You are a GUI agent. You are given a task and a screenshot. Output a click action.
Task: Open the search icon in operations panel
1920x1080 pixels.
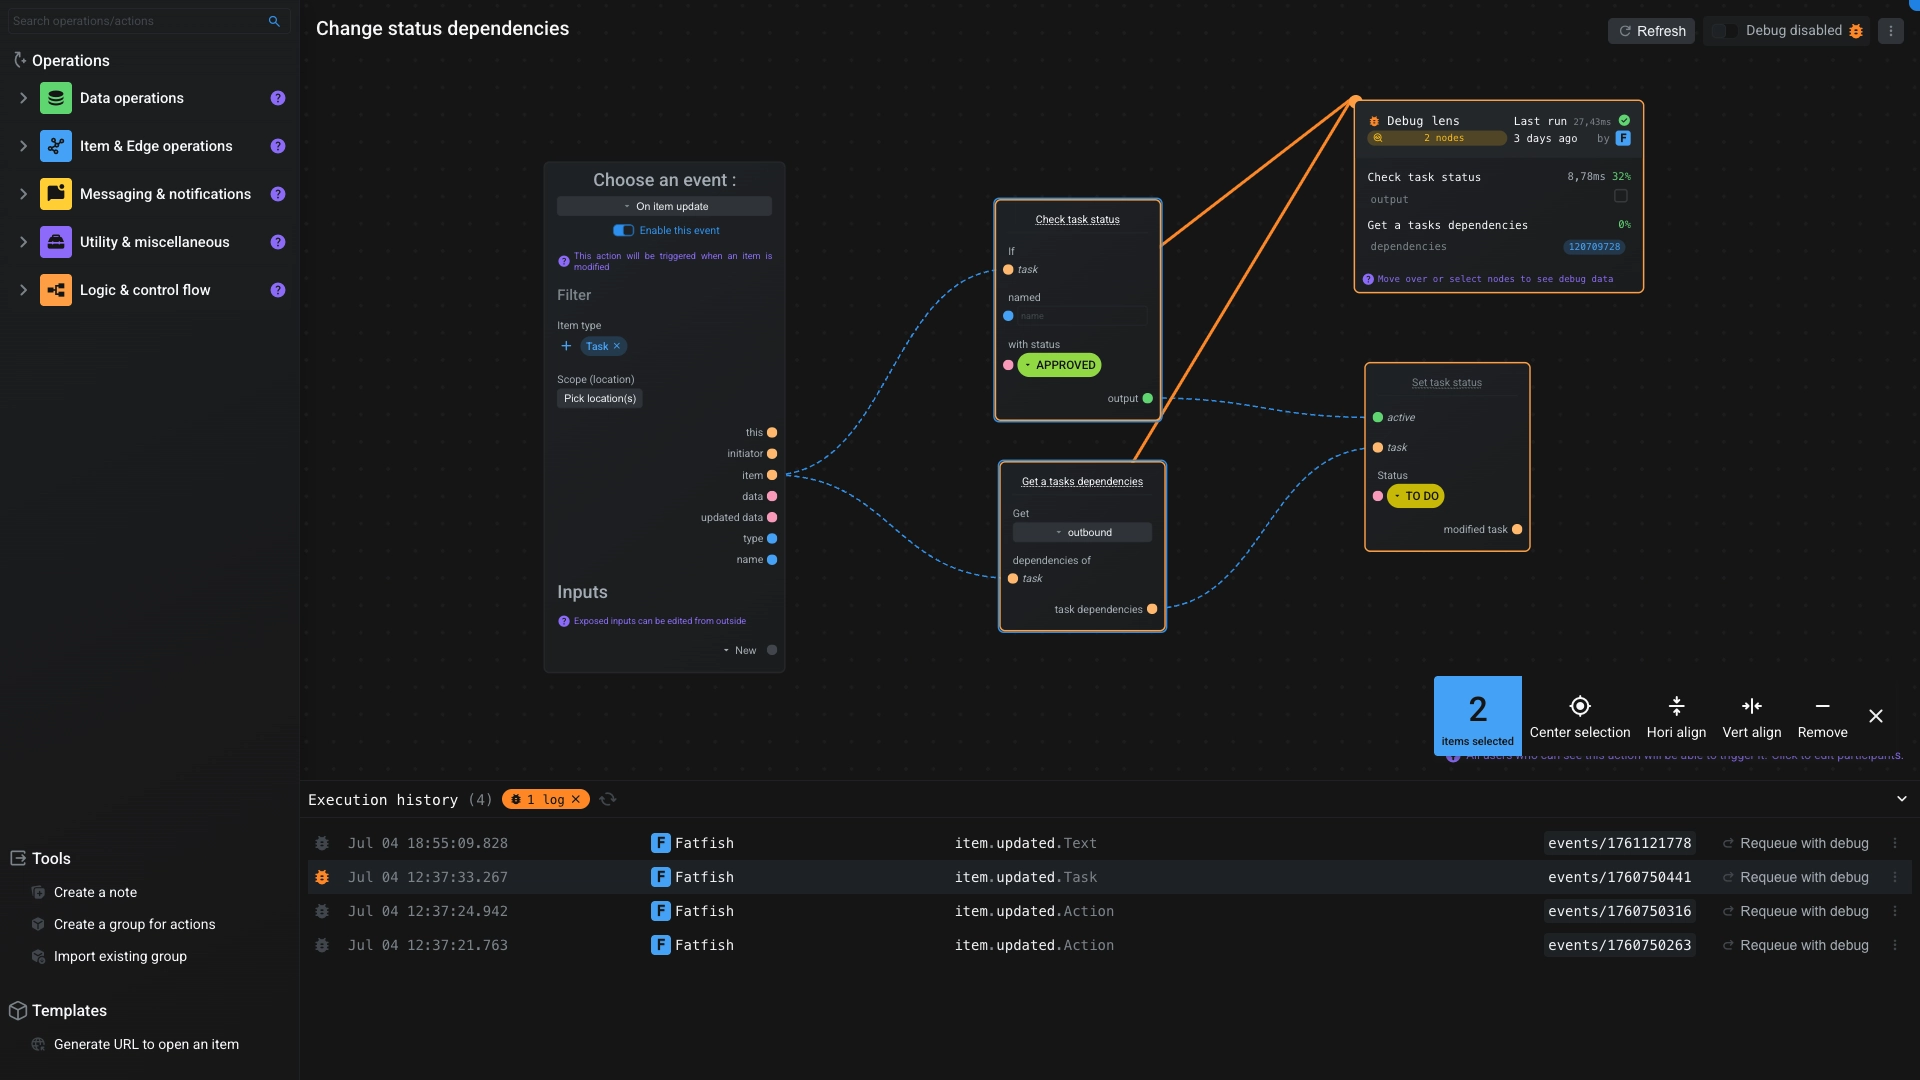[x=274, y=21]
